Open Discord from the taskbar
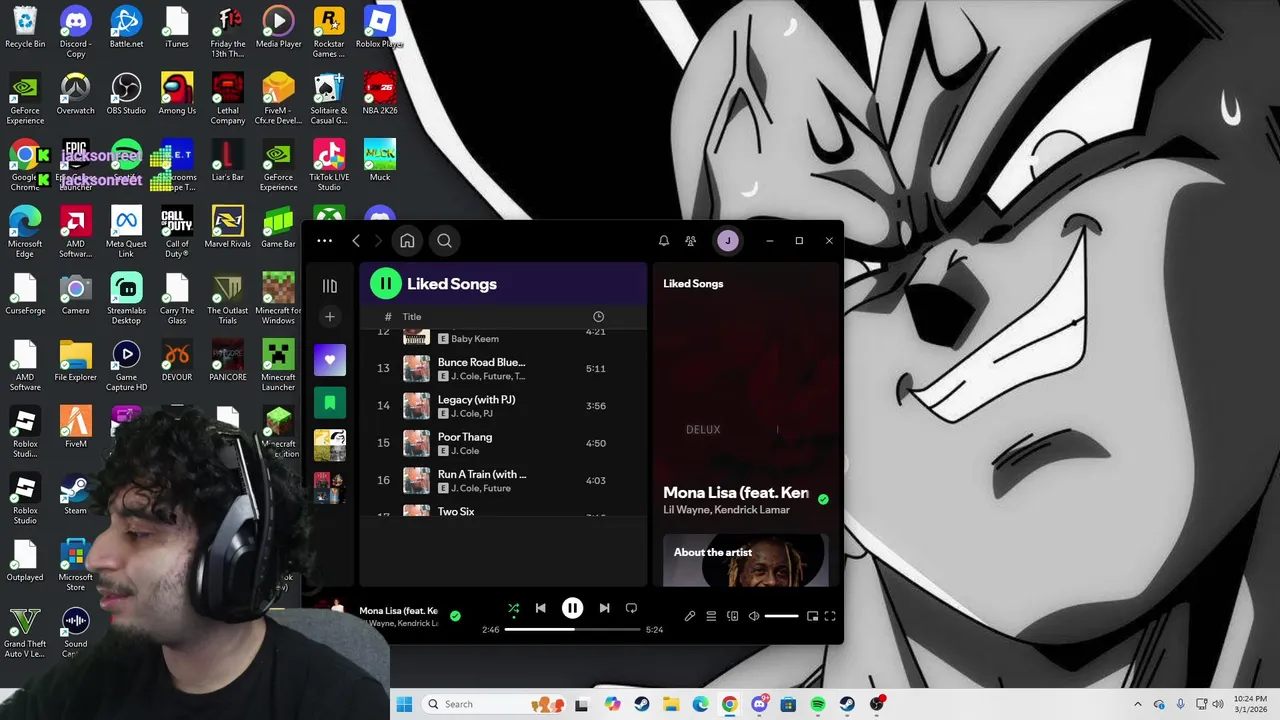Image resolution: width=1280 pixels, height=720 pixels. (x=760, y=704)
